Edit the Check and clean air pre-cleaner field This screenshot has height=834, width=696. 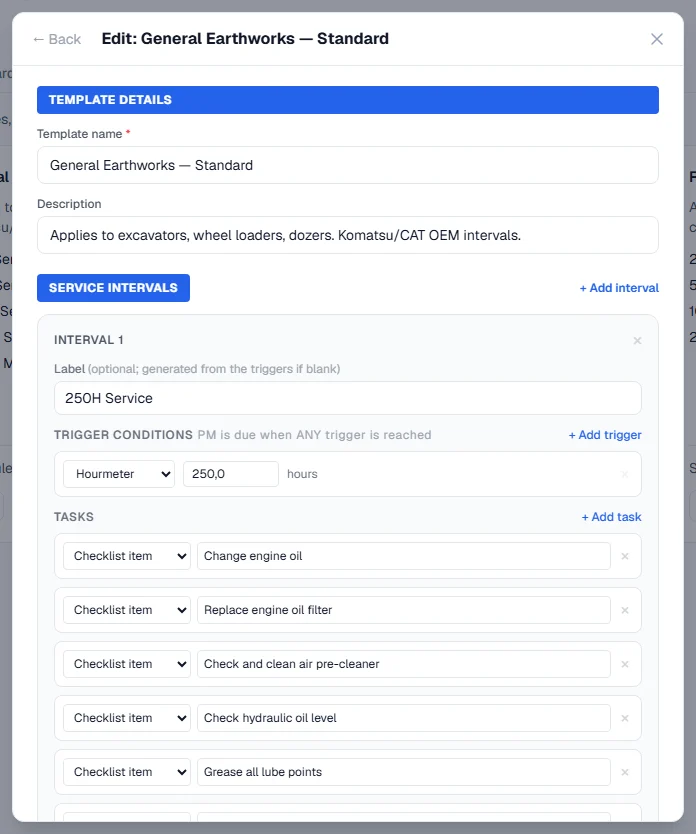[x=404, y=664]
